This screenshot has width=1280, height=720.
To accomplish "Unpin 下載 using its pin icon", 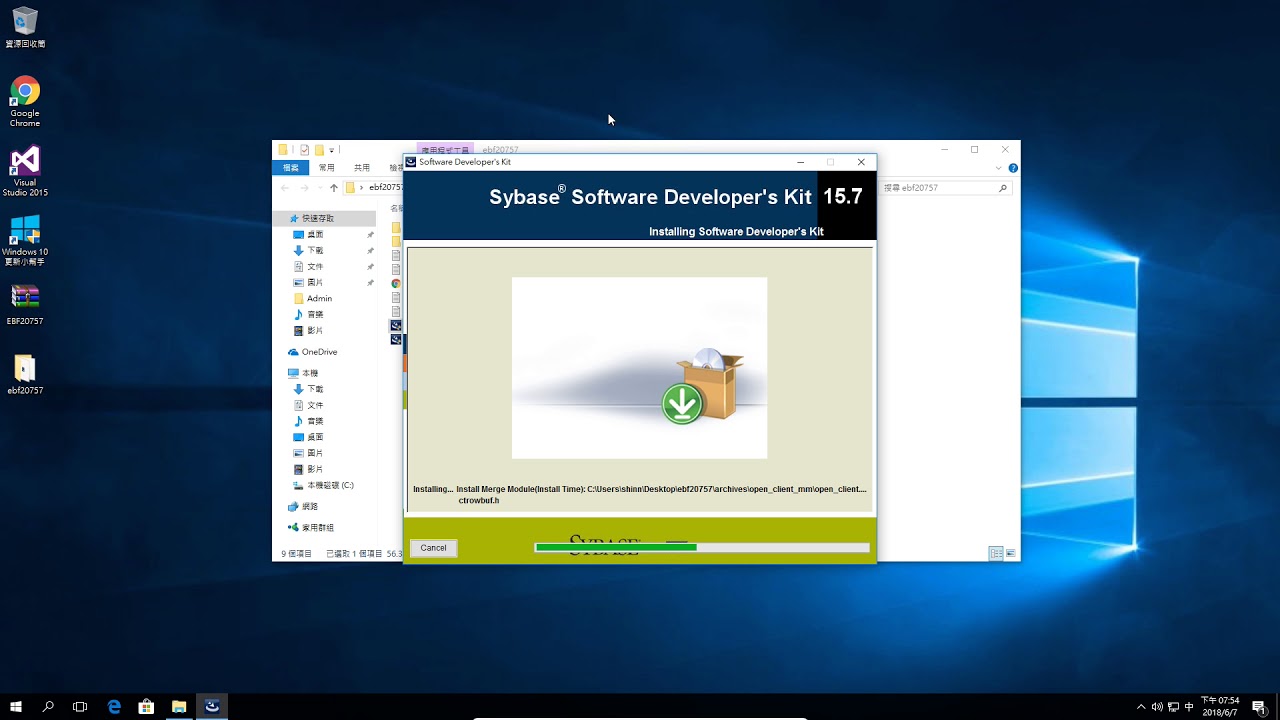I will (370, 250).
